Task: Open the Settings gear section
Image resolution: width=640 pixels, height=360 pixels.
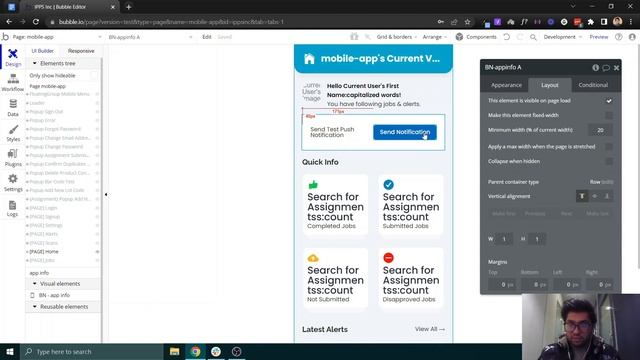Action: [x=13, y=183]
